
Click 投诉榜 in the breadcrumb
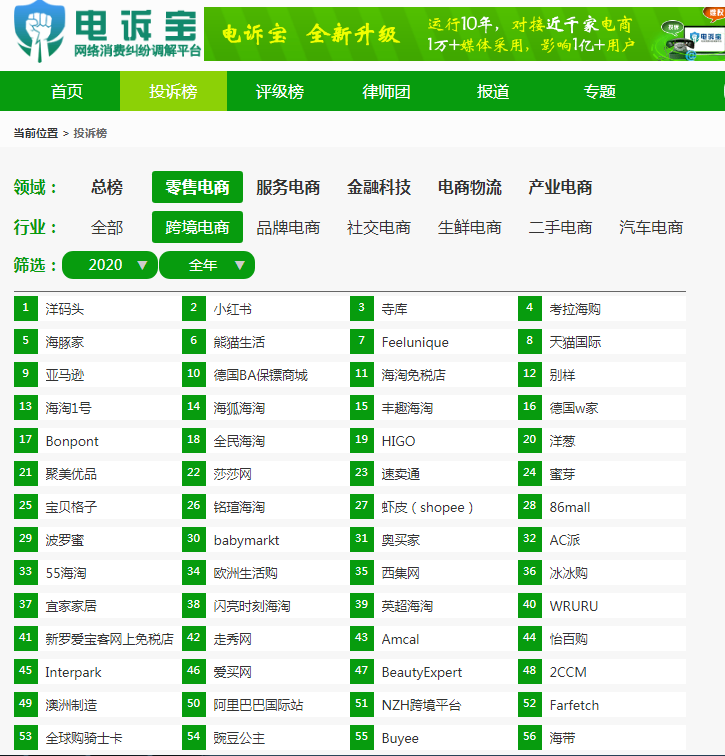(x=90, y=133)
